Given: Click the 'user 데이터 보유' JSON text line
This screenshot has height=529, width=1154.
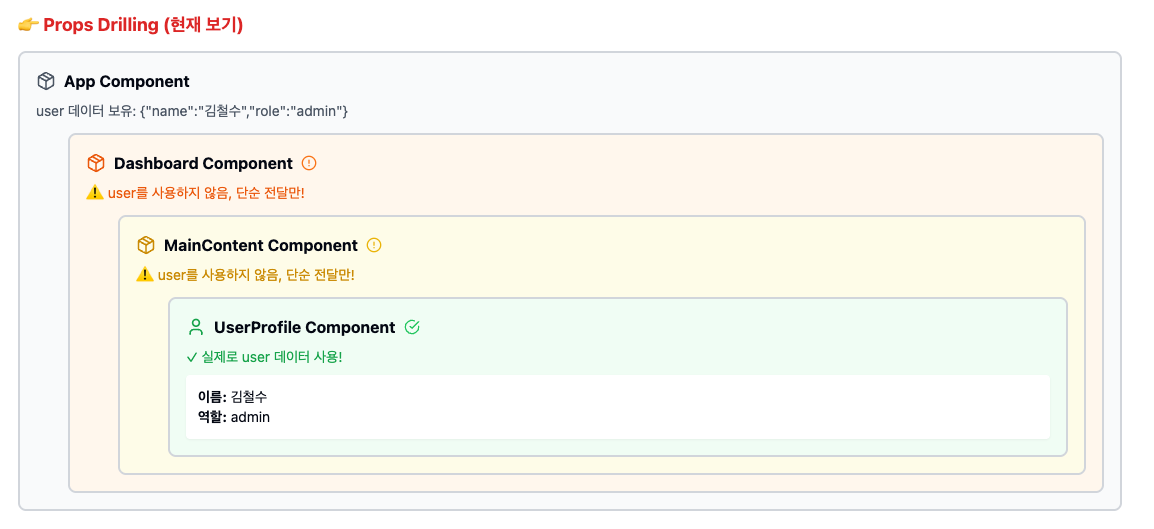Looking at the screenshot, I should [192, 110].
